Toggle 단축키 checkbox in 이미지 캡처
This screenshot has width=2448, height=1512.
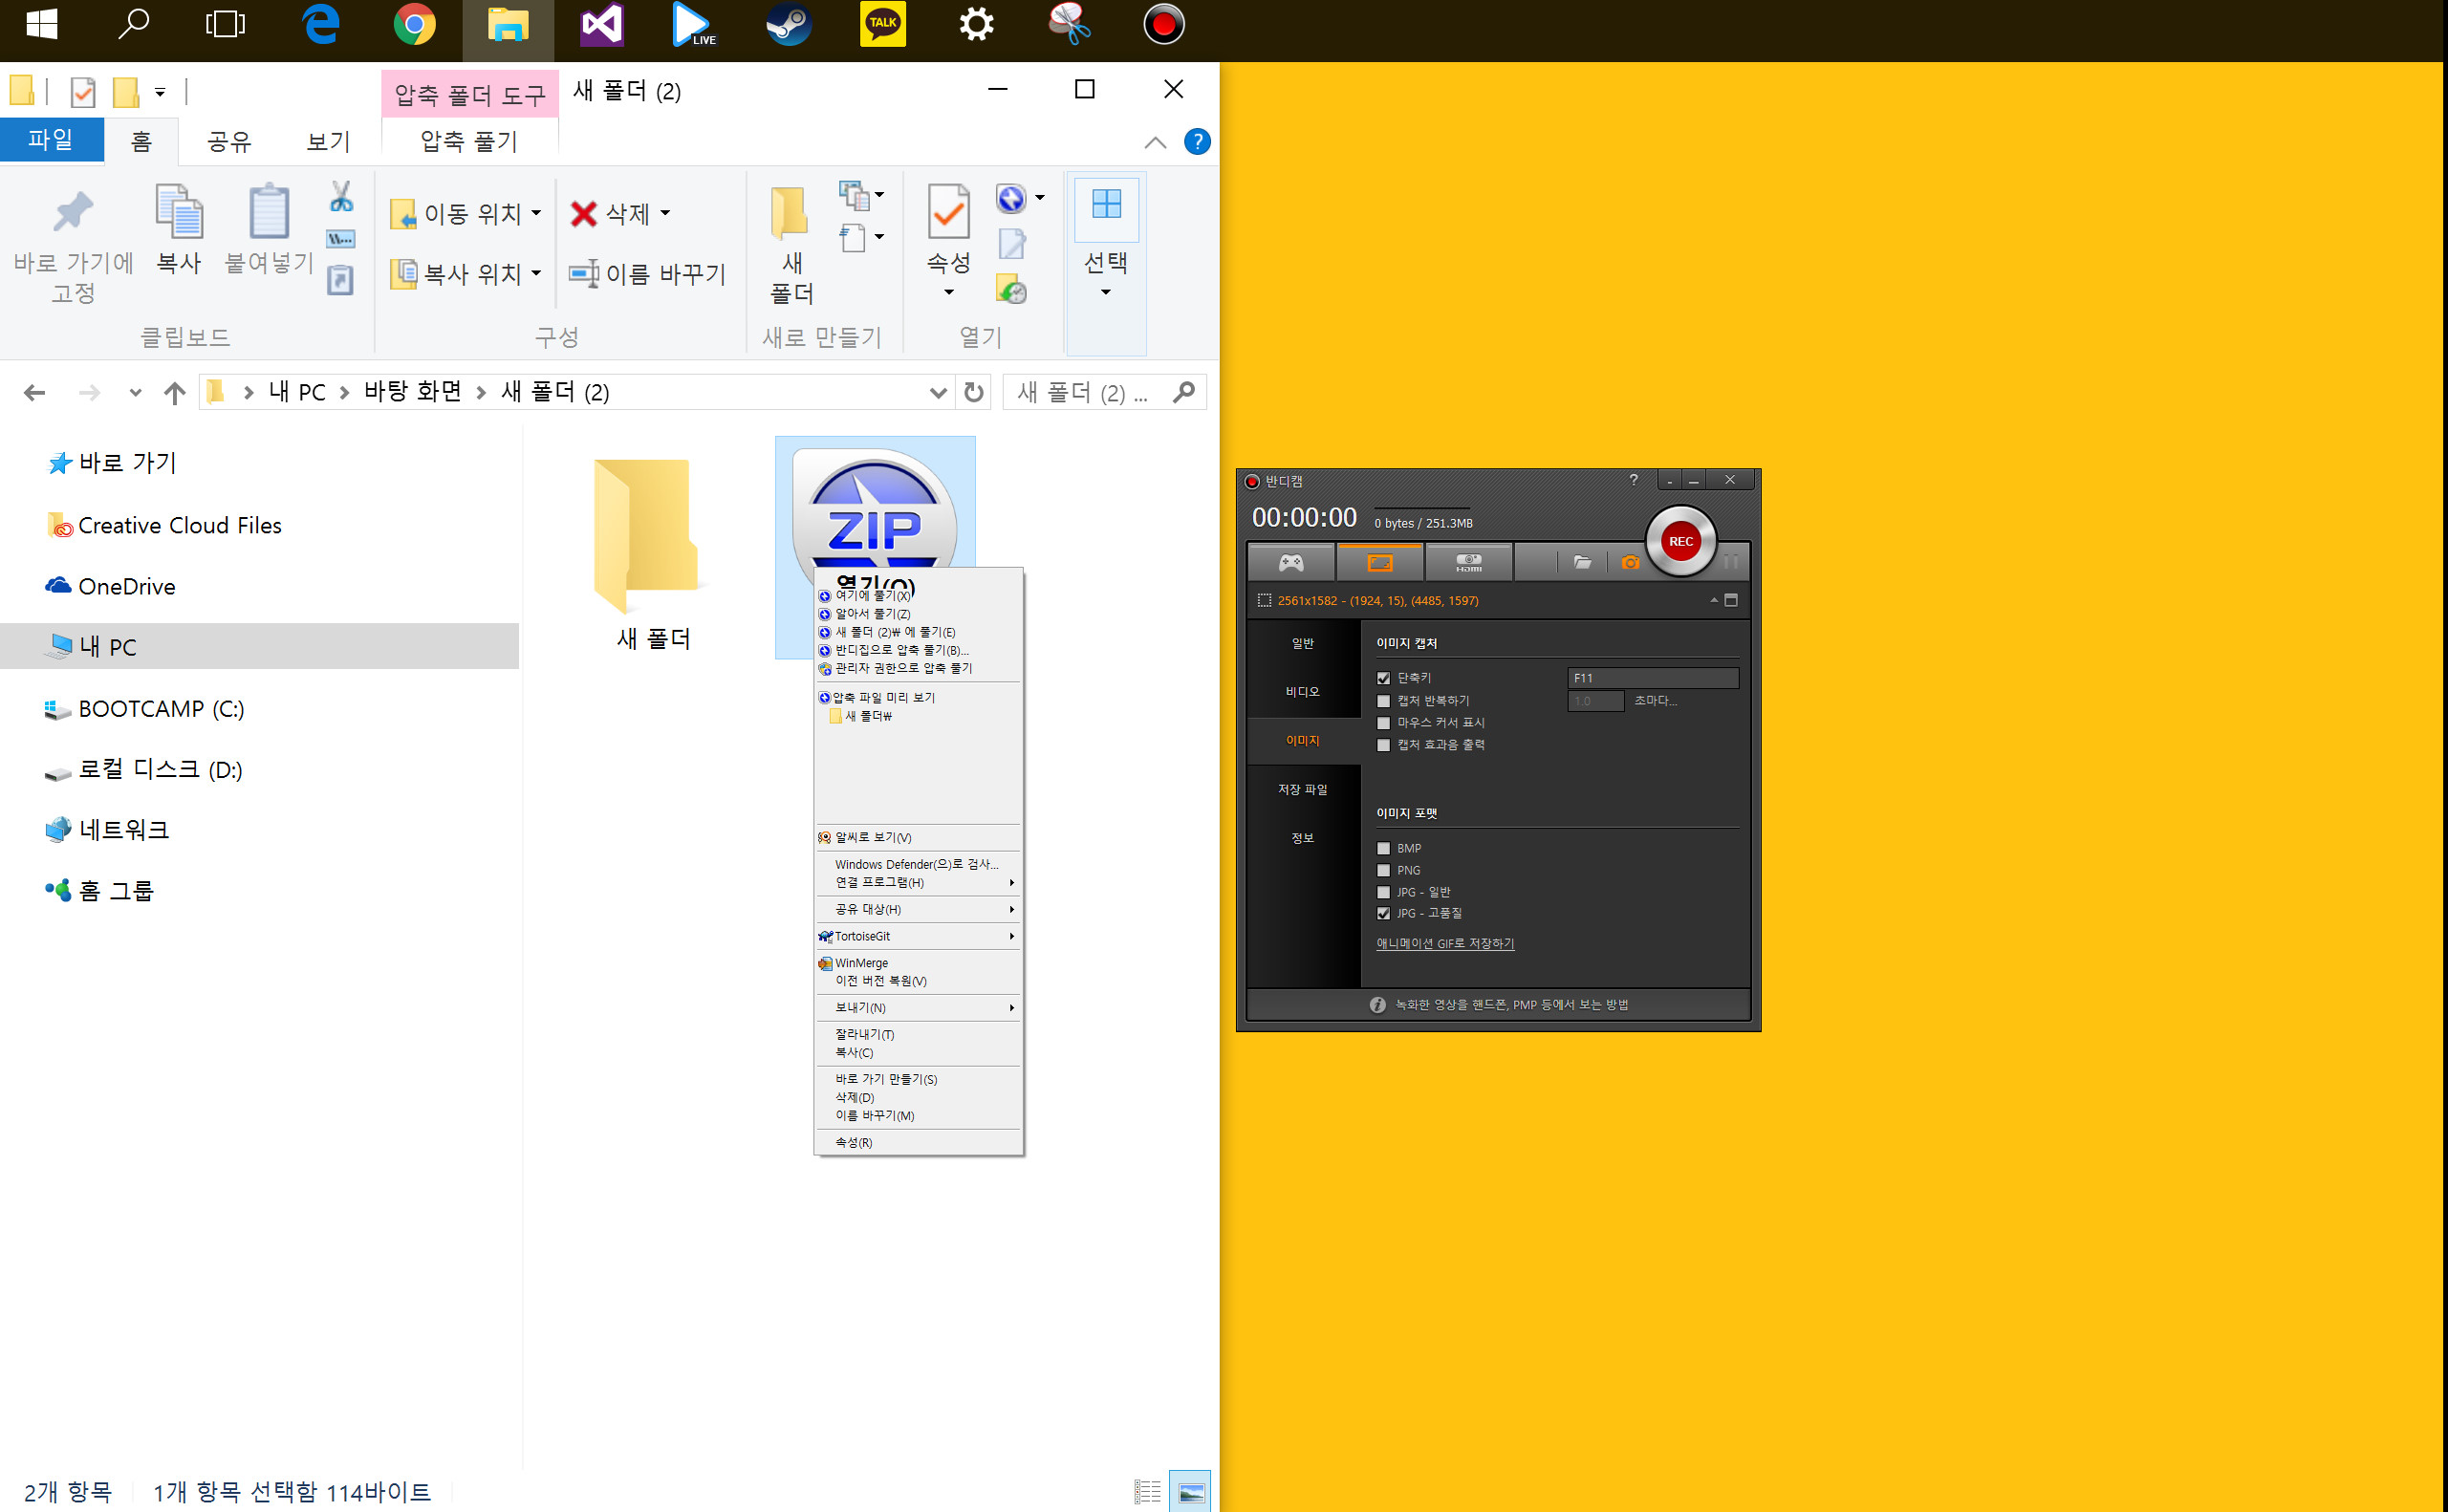coord(1383,677)
